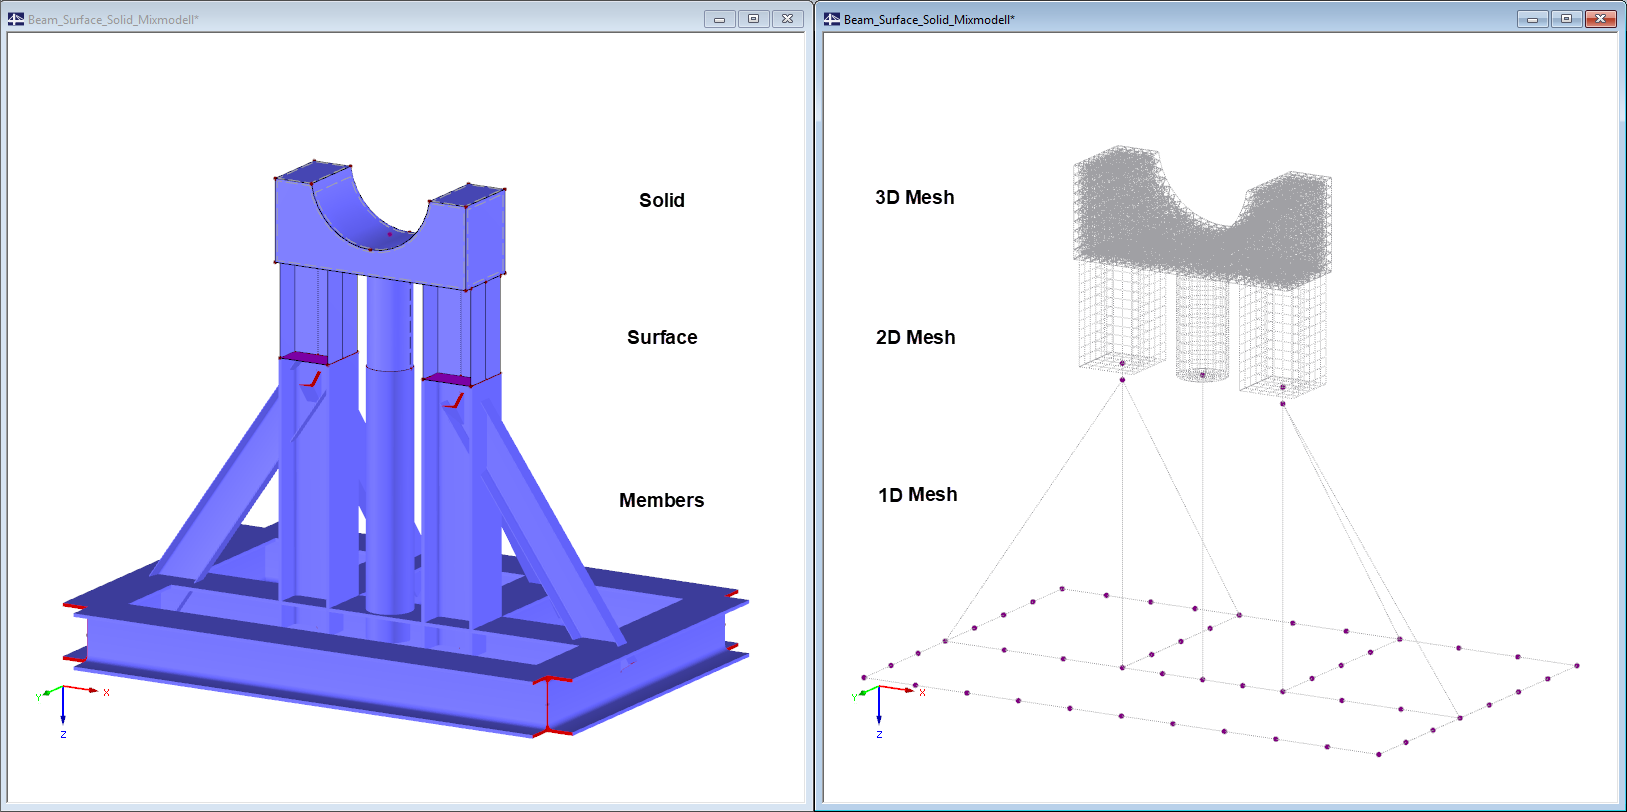Click the "1D Mesh" label in right window

918,494
